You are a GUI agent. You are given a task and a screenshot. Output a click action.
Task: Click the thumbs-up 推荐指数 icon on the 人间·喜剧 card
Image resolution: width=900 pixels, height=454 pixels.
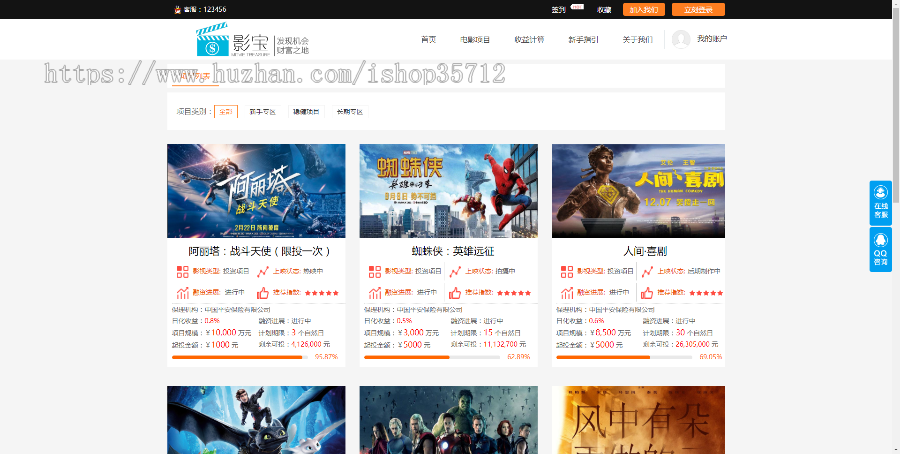[x=647, y=293]
